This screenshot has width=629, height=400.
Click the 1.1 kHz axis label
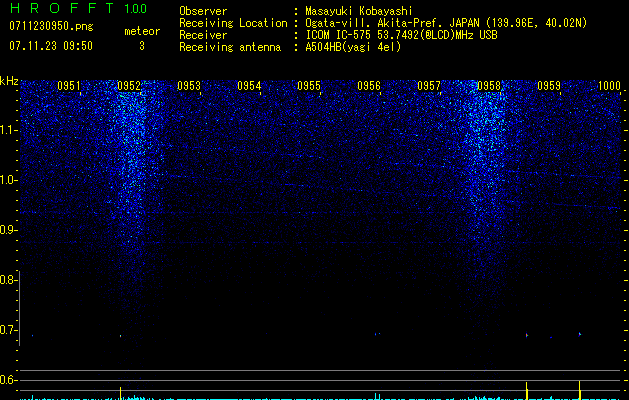tap(9, 130)
